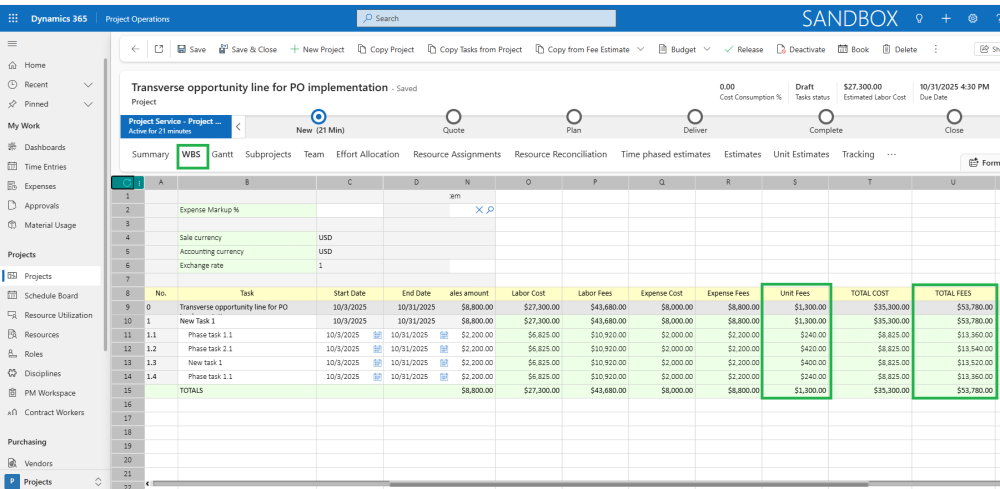Select the Quote stage circle
This screenshot has width=1000, height=489.
453,117
